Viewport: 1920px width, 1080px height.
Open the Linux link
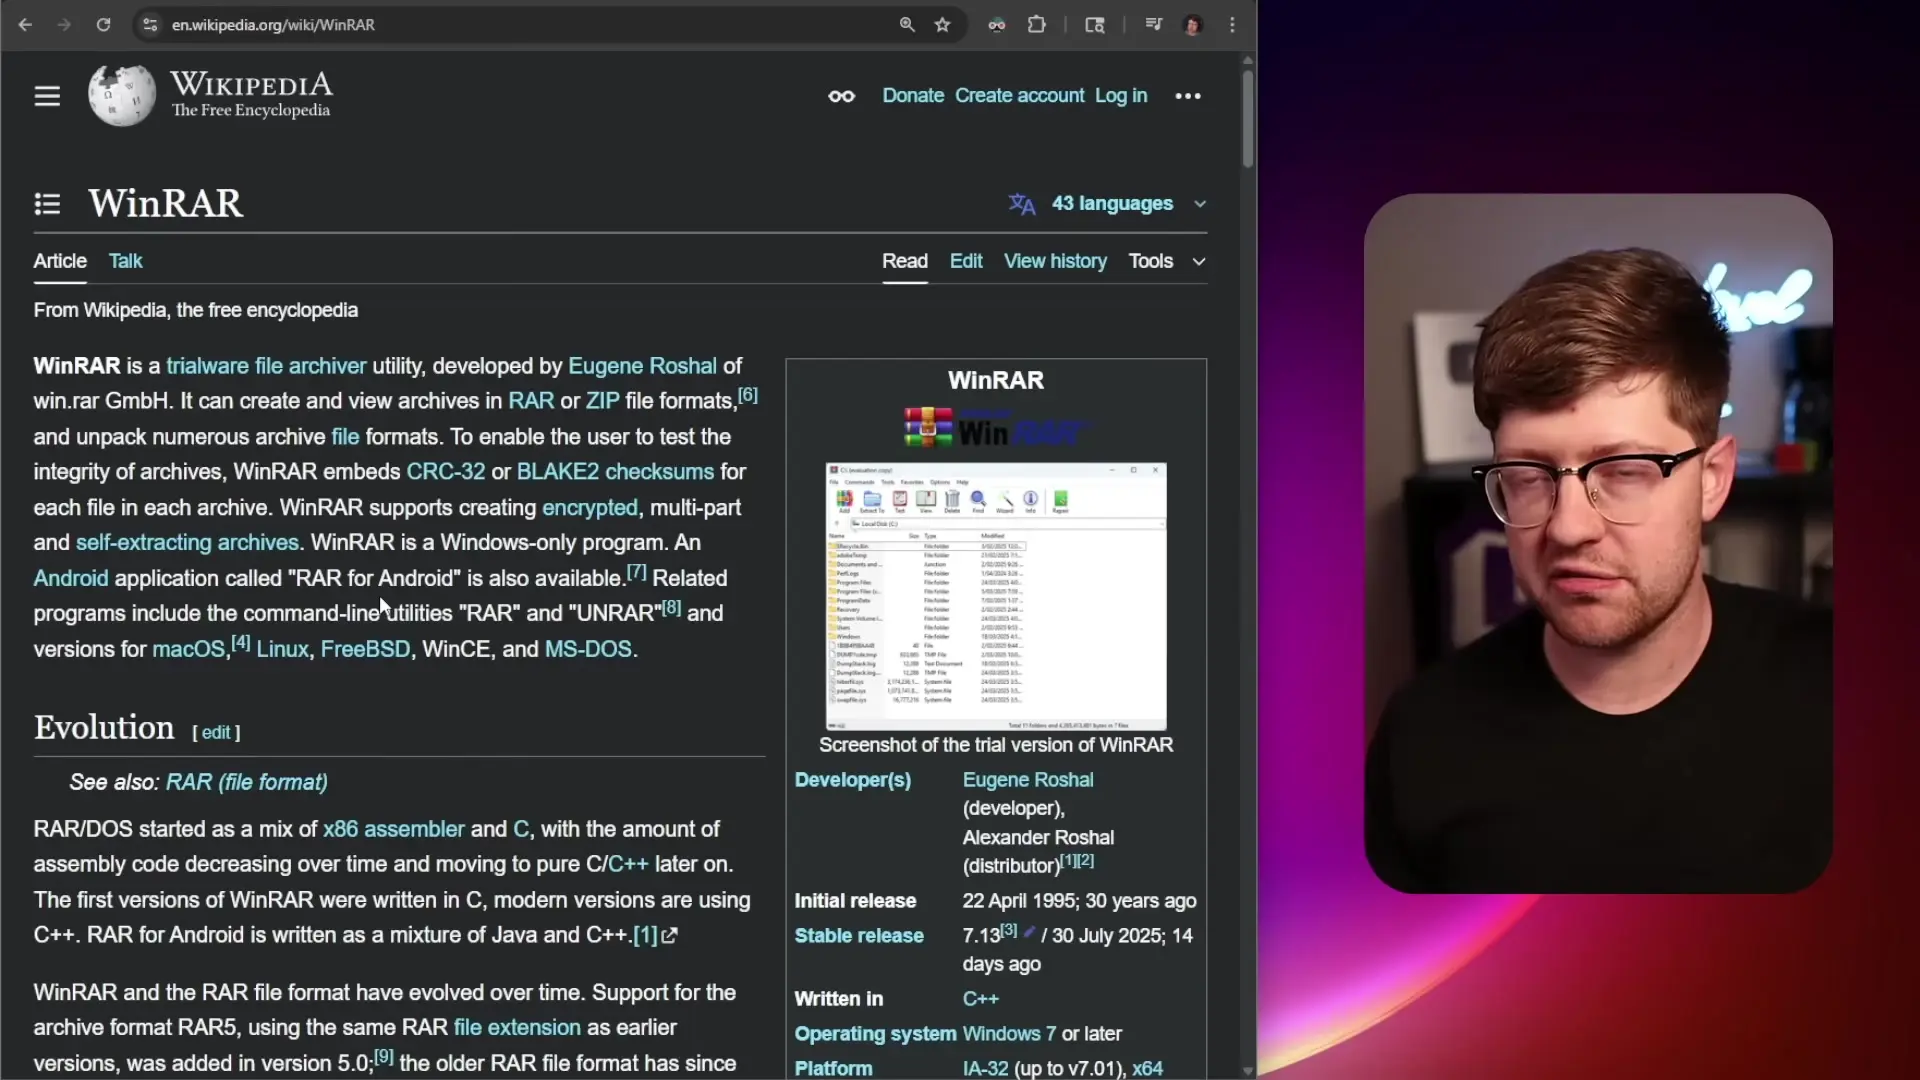pyautogui.click(x=282, y=650)
